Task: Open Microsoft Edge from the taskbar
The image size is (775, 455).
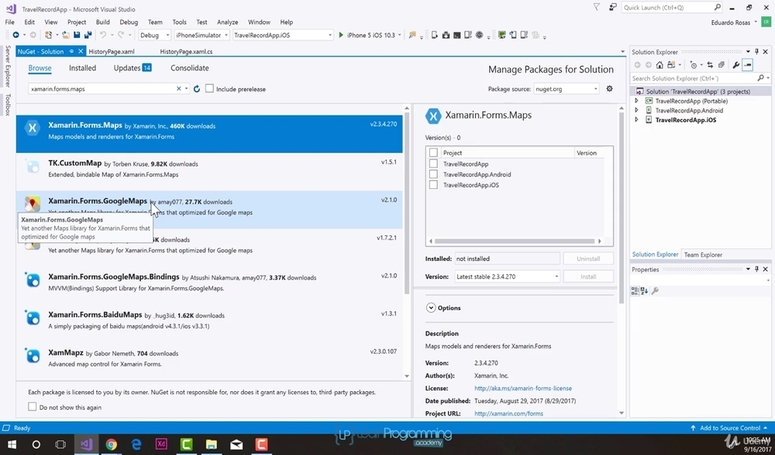Action: tap(136, 445)
